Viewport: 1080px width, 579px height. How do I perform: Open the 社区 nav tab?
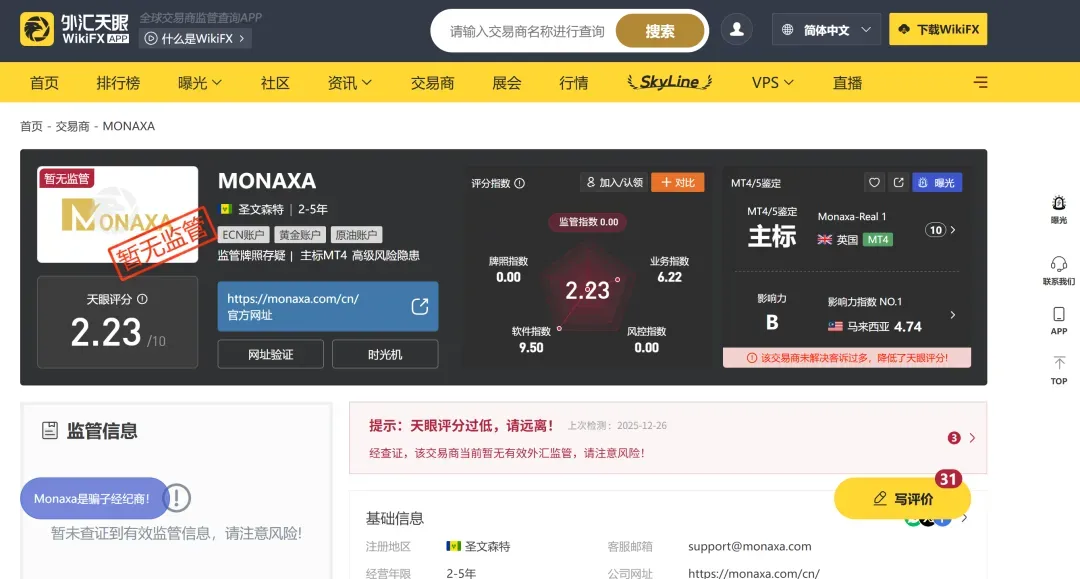click(x=275, y=83)
